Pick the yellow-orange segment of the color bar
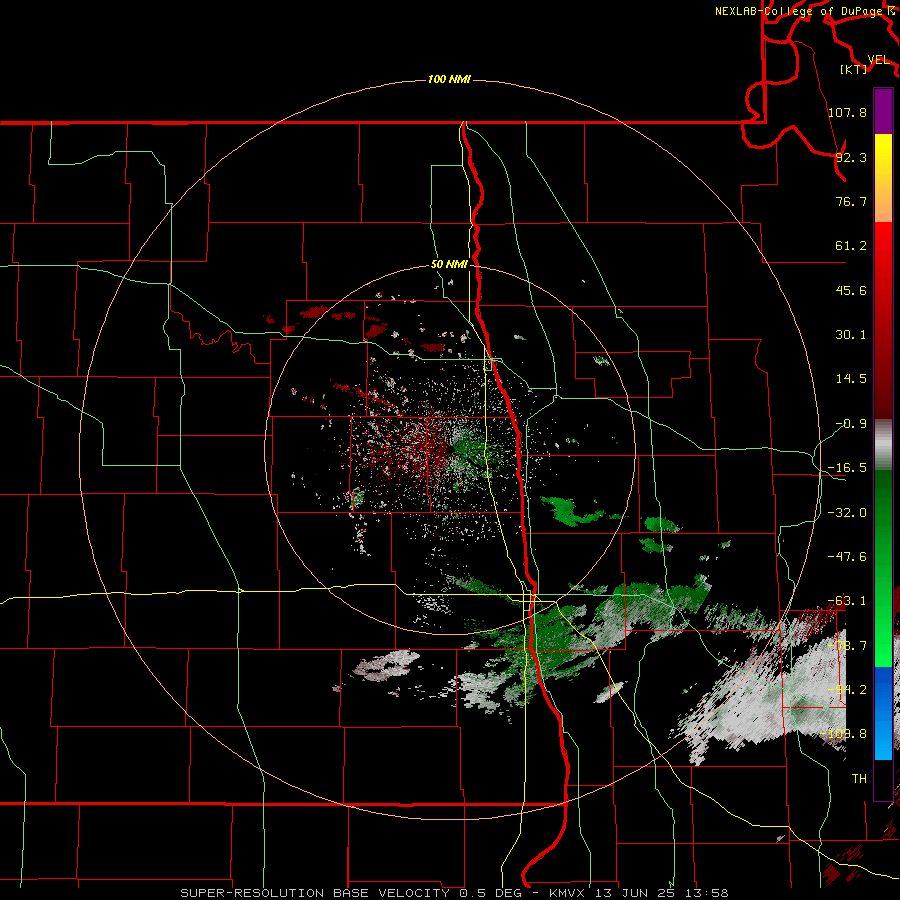 883,178
